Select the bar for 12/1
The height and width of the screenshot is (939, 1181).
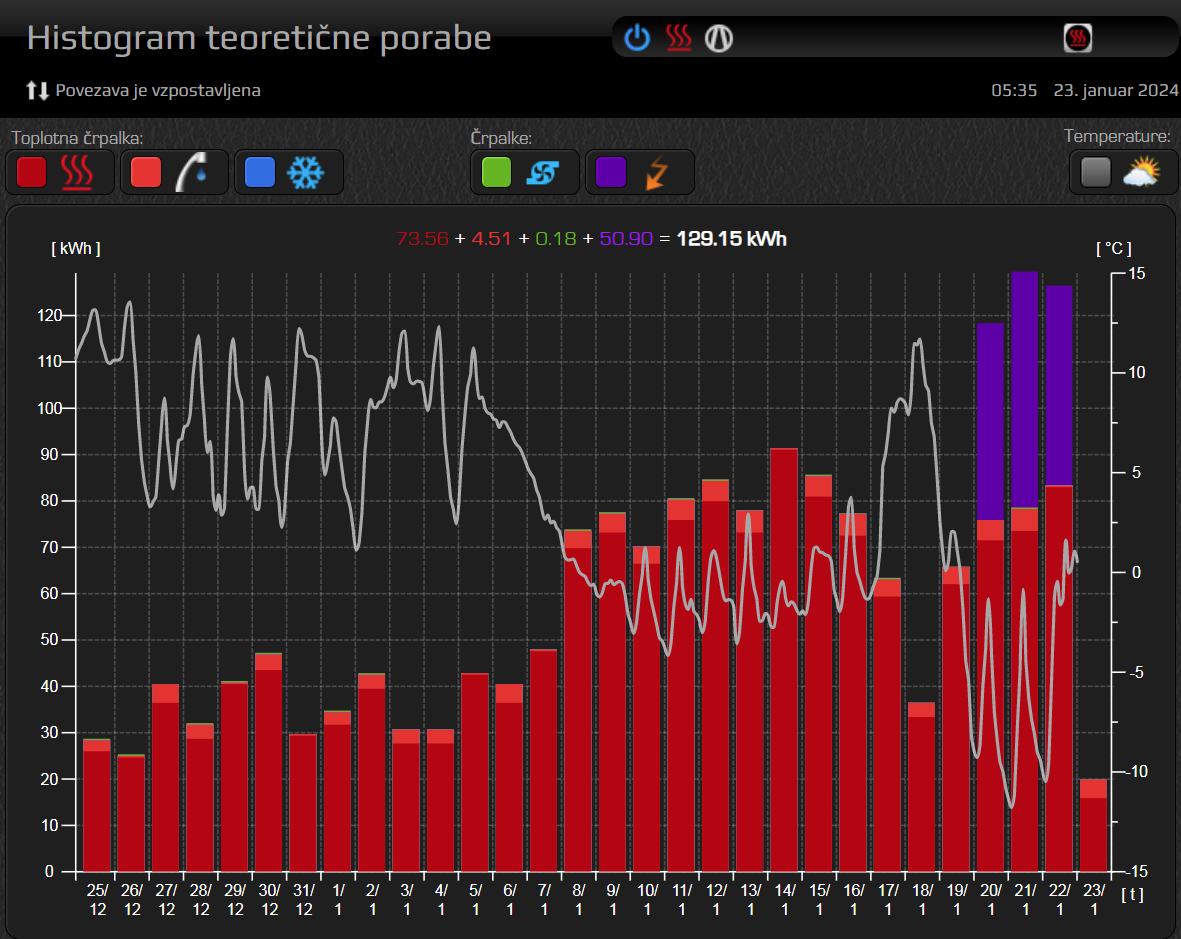coord(716,675)
